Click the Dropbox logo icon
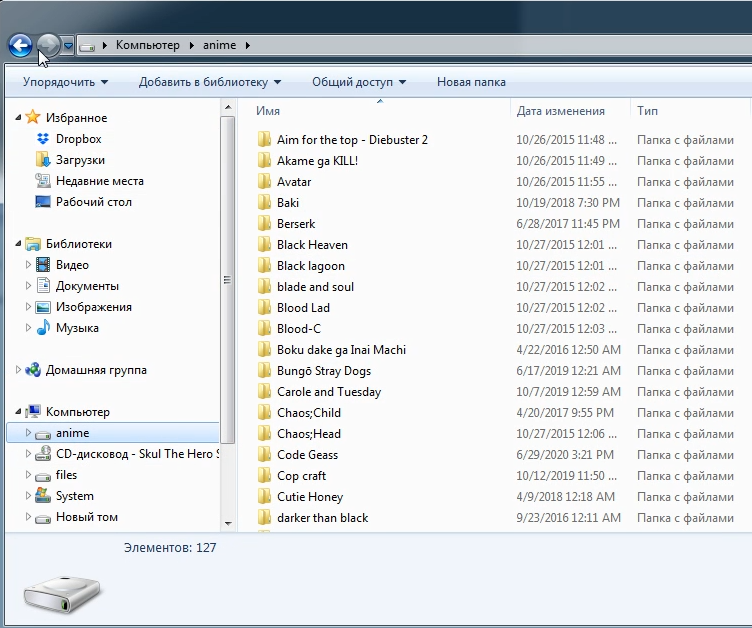This screenshot has height=628, width=752. pyautogui.click(x=43, y=139)
